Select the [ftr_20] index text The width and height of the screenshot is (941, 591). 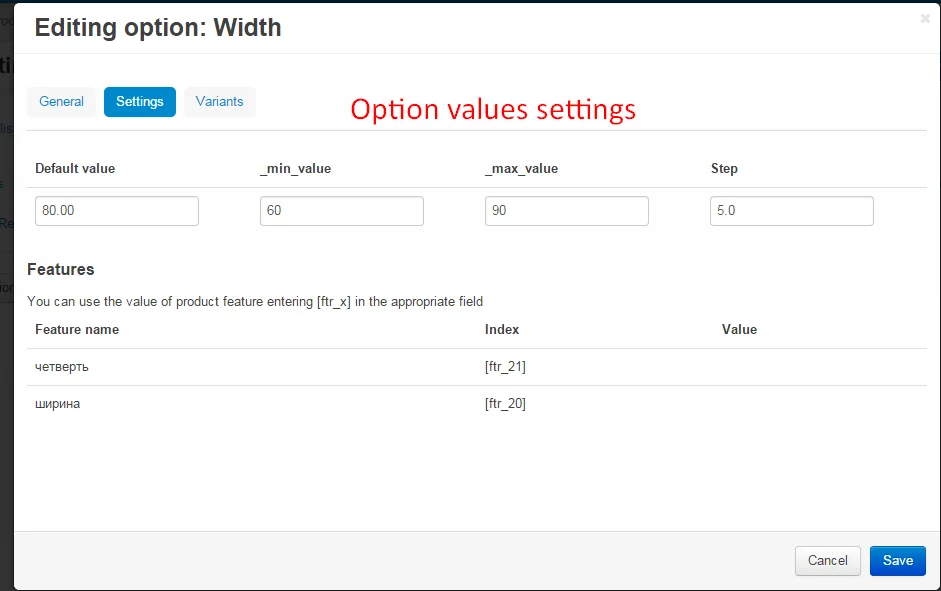pos(505,404)
